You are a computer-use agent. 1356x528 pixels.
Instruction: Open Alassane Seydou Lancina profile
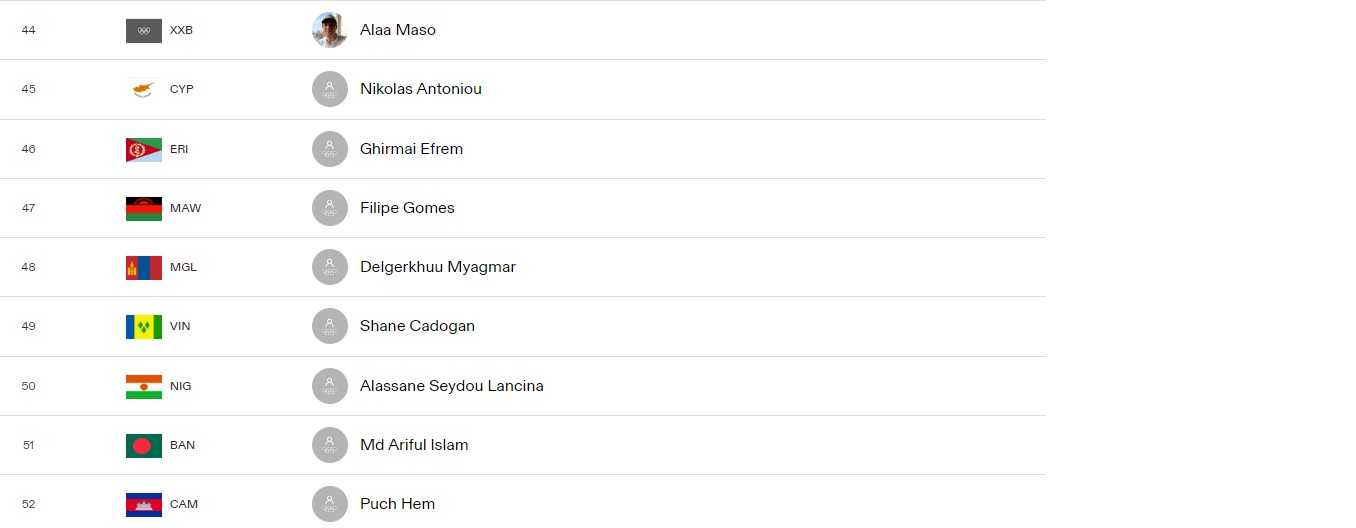coord(452,386)
